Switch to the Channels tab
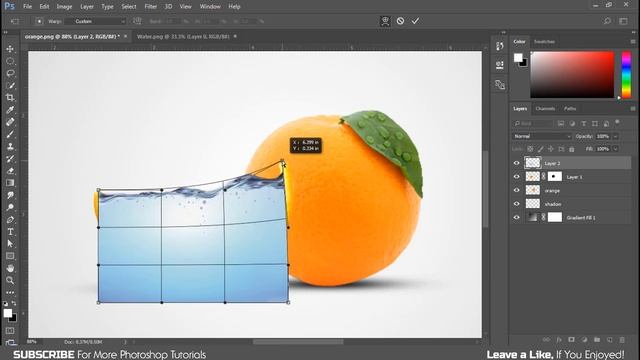 pyautogui.click(x=545, y=109)
